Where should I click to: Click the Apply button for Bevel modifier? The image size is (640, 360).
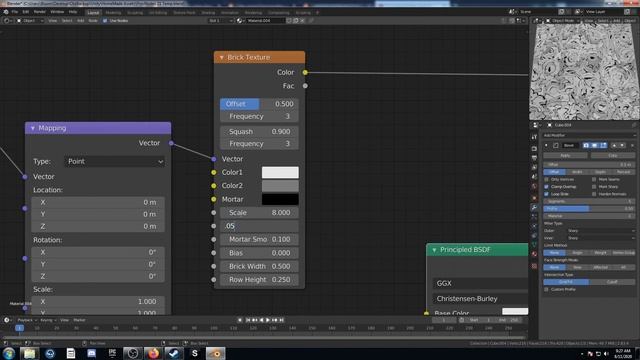566,156
